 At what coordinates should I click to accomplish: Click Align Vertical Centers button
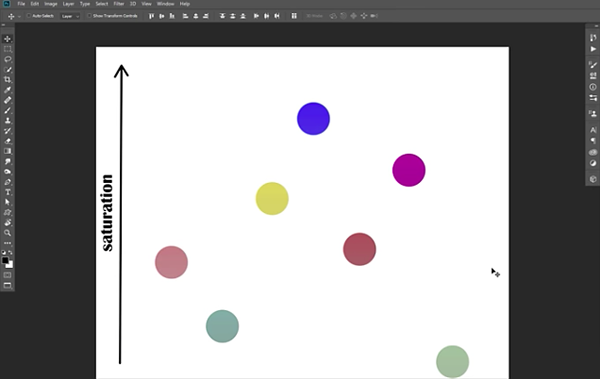pos(162,16)
